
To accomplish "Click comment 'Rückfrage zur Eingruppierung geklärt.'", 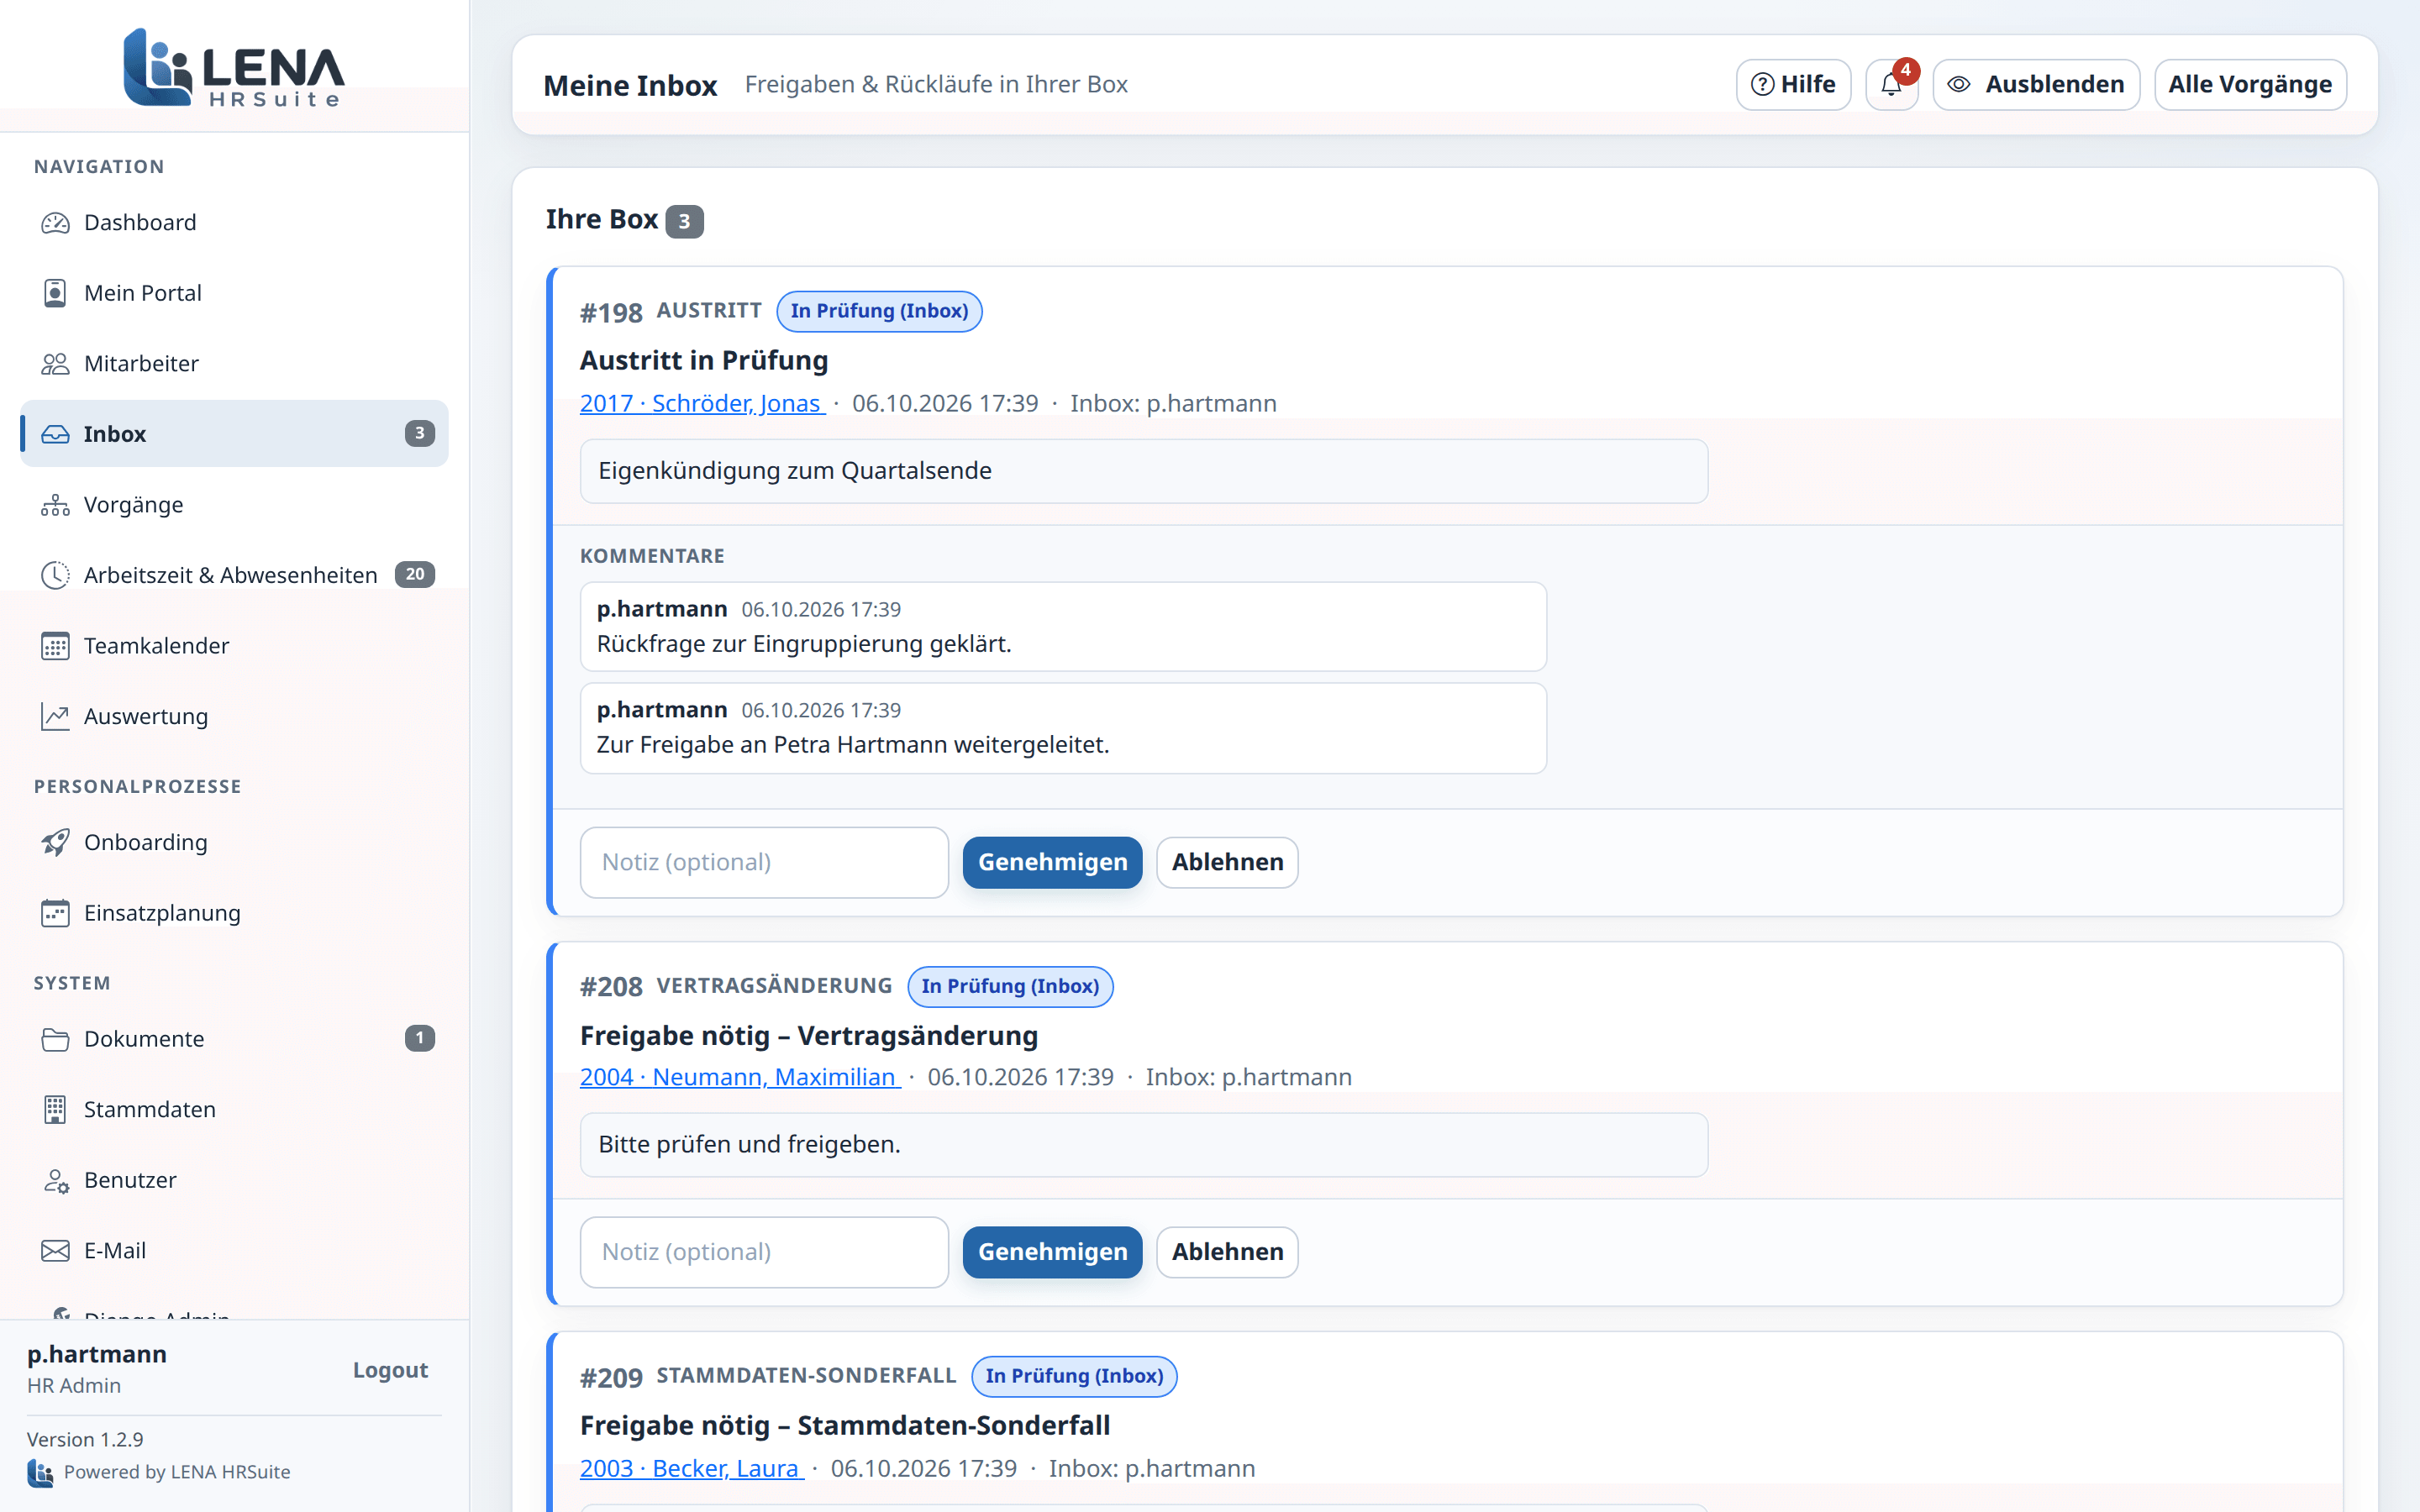I will pos(804,644).
